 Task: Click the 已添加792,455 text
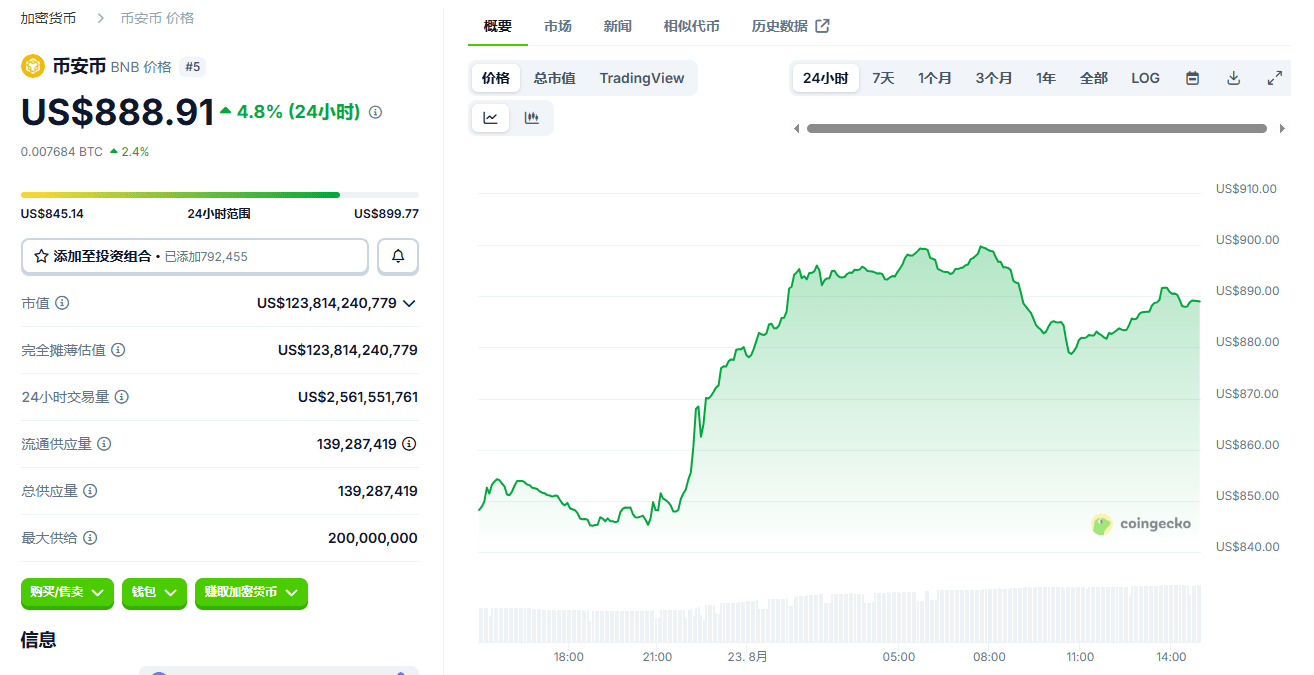coord(206,257)
